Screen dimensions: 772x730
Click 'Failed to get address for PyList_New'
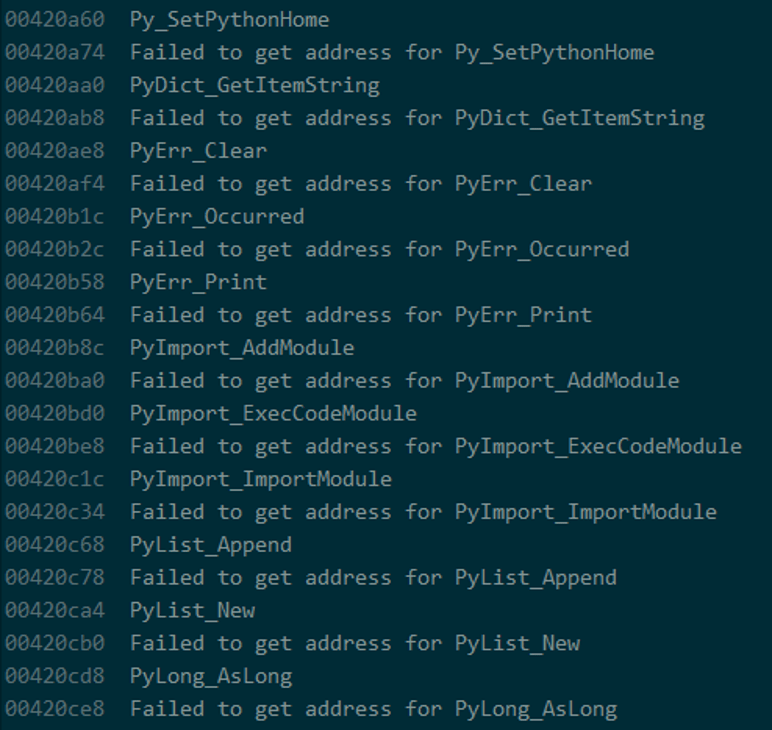tap(355, 644)
